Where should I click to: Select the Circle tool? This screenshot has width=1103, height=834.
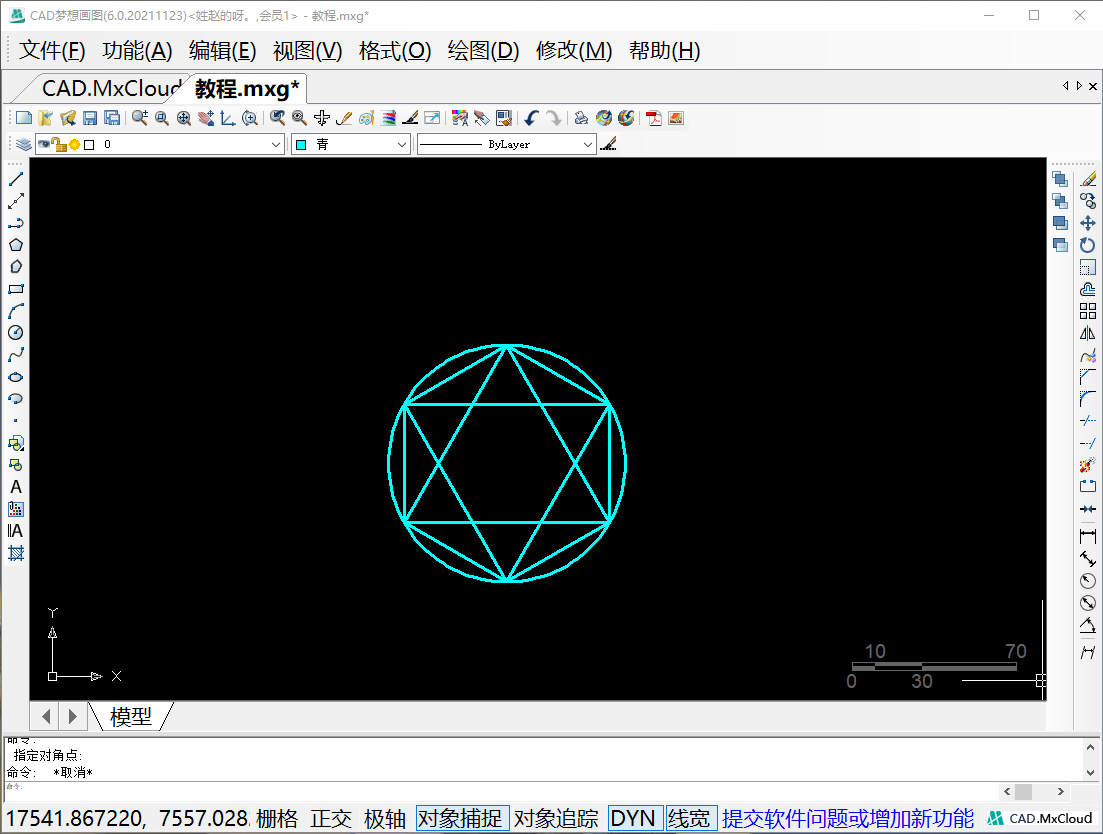tap(15, 333)
